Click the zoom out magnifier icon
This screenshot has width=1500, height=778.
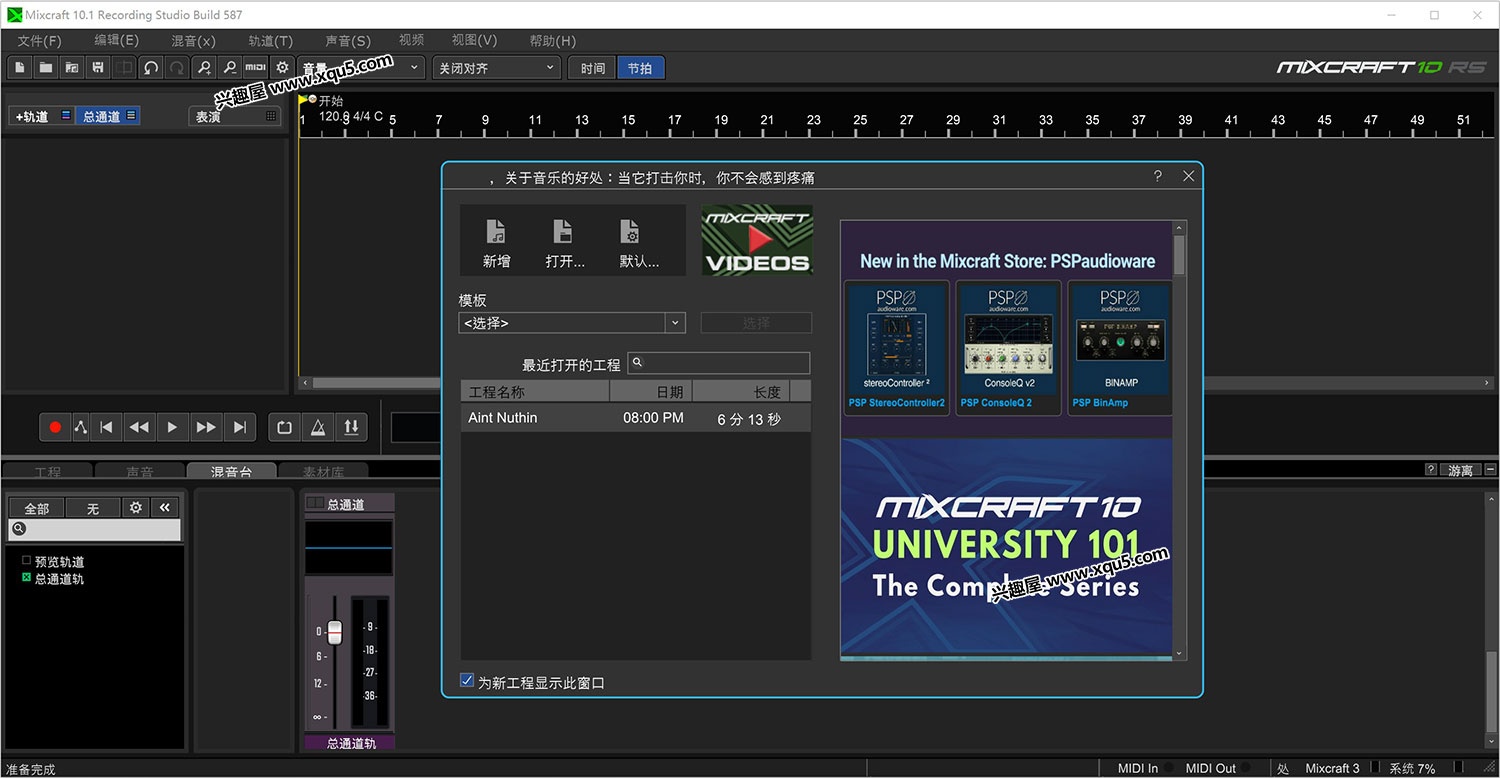click(x=230, y=68)
